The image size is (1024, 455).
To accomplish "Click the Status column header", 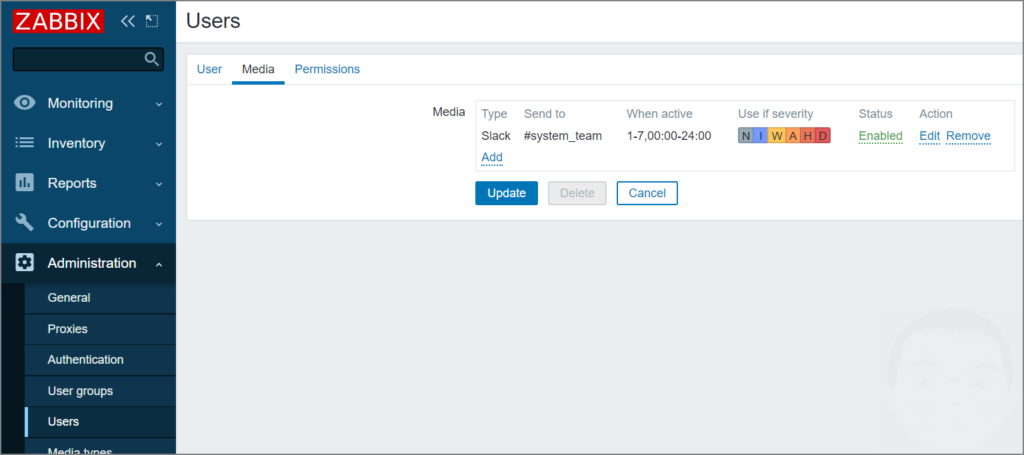I will point(875,114).
